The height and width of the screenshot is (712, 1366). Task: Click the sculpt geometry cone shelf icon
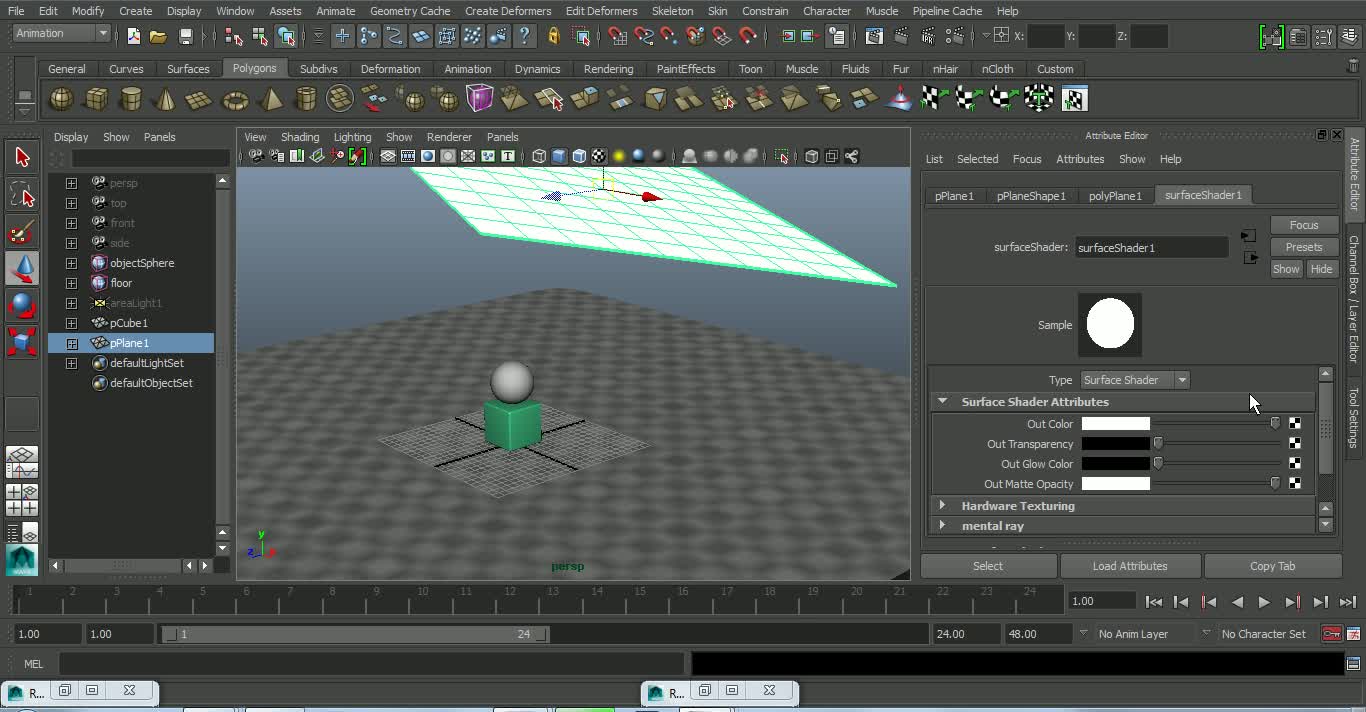pos(899,99)
